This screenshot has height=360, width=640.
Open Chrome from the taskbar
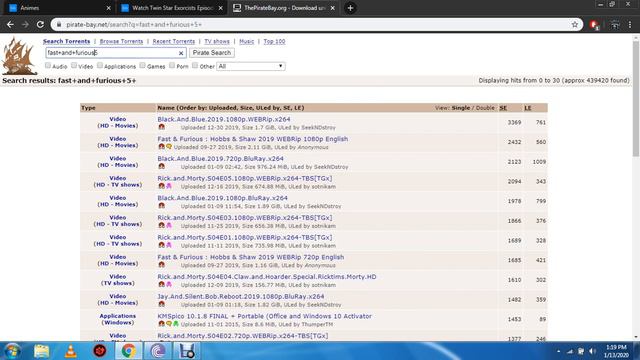pyautogui.click(x=129, y=351)
